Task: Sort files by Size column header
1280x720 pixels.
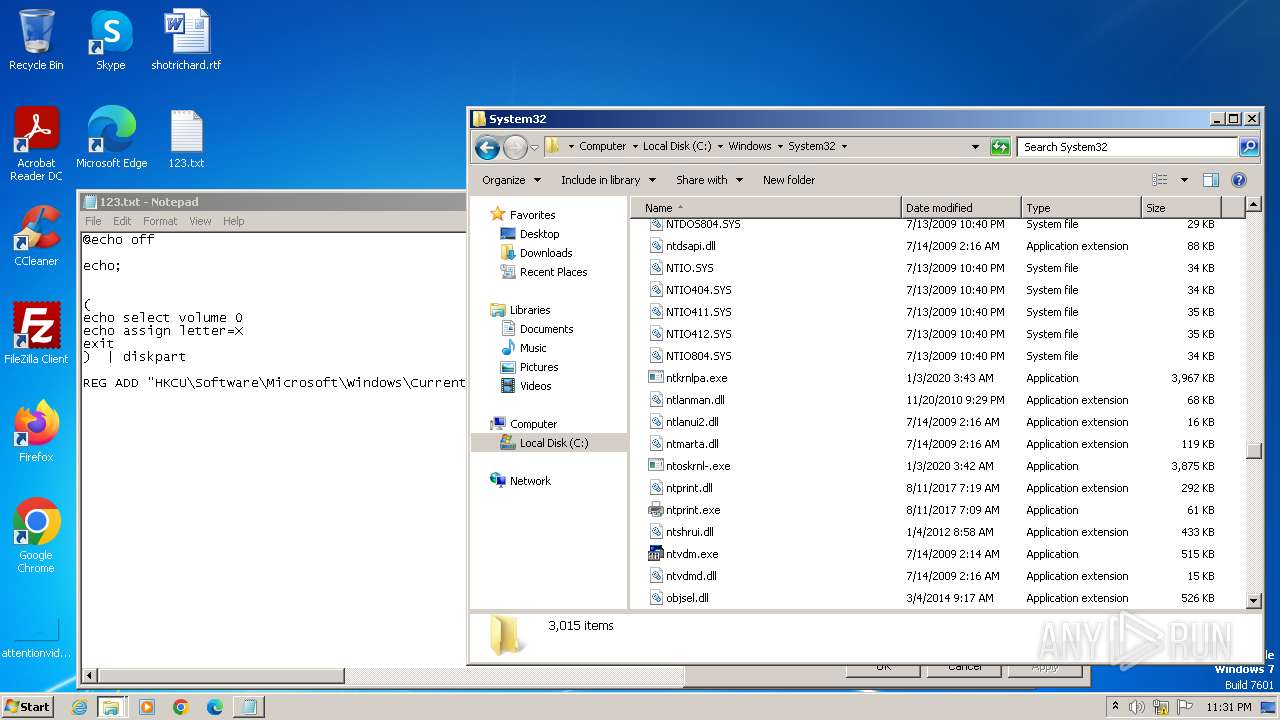Action: 1181,208
